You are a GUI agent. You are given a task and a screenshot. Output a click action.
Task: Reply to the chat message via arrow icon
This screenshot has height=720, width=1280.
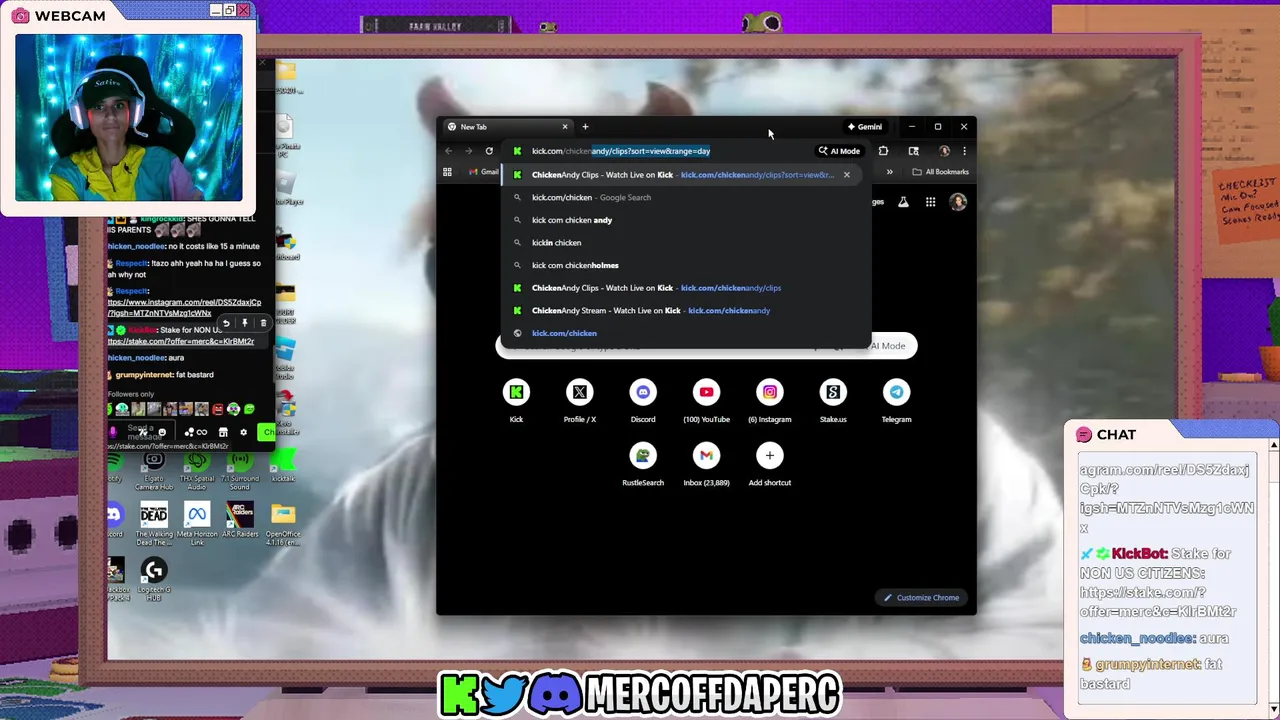pyautogui.click(x=226, y=323)
